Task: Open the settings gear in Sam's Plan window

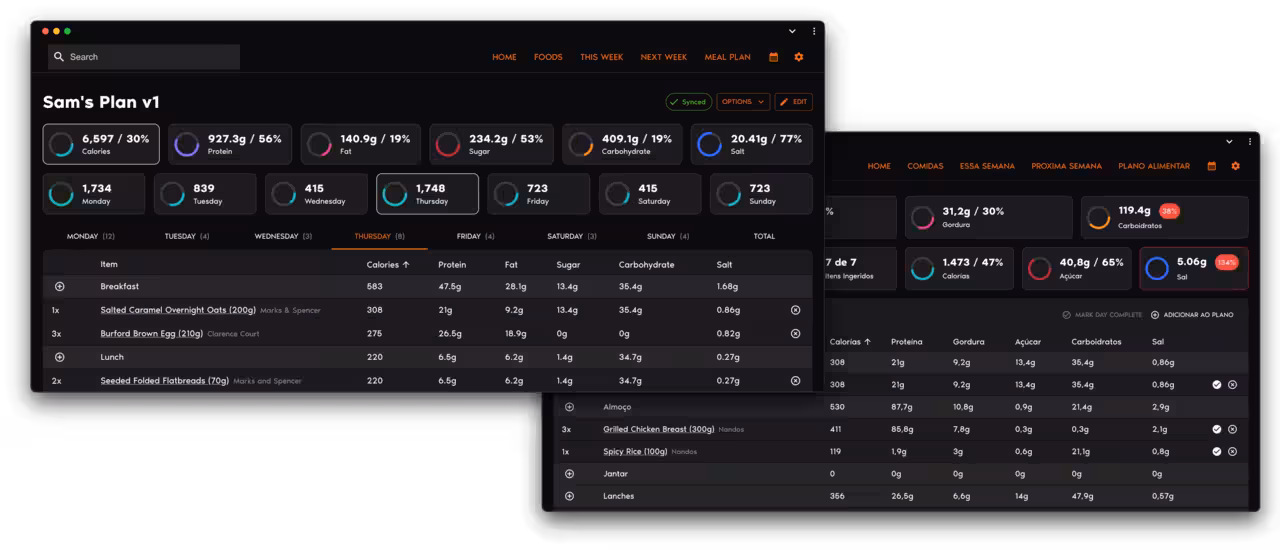Action: pos(799,57)
